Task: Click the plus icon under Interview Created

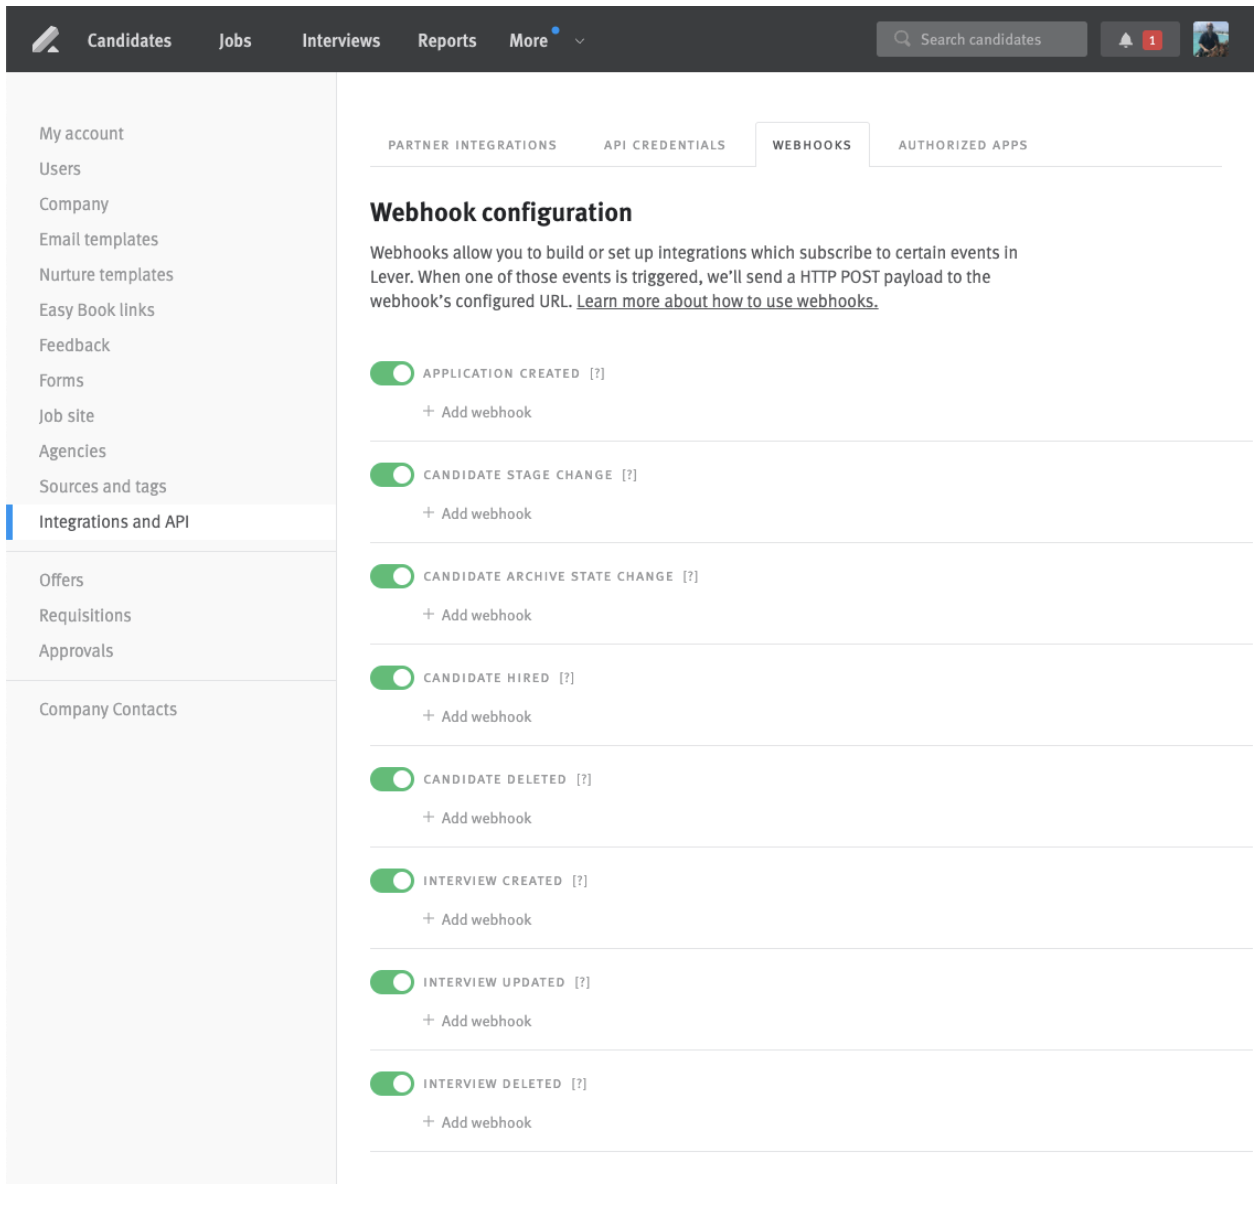Action: point(429,919)
